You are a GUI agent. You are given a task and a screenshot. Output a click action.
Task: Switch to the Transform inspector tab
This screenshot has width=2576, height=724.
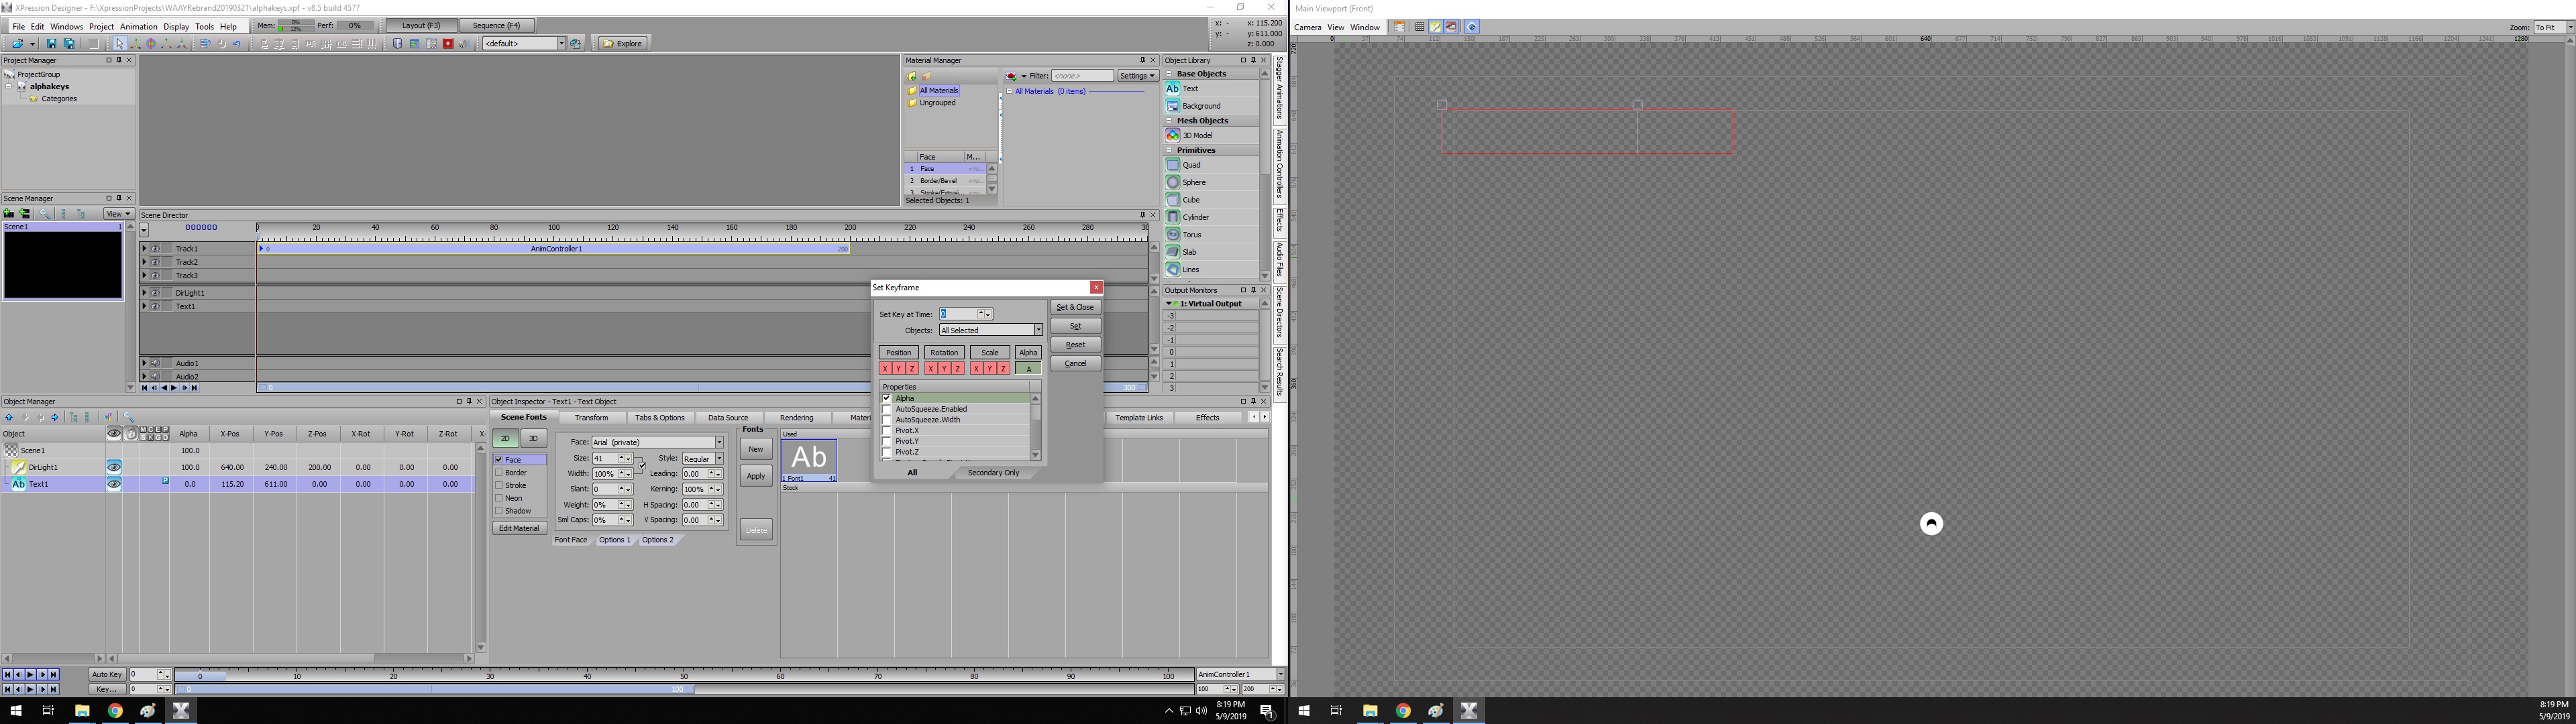point(591,418)
